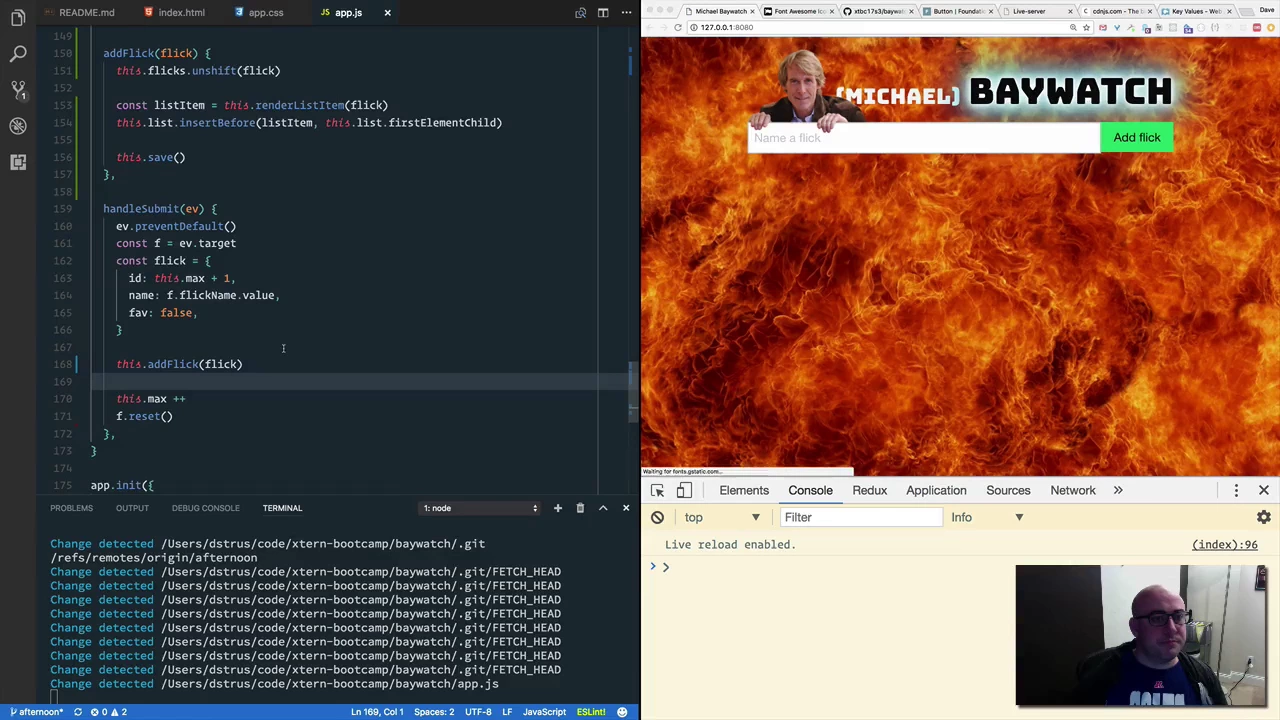Viewport: 1280px width, 720px height.
Task: Click the console Filter input field
Action: pyautogui.click(x=861, y=517)
